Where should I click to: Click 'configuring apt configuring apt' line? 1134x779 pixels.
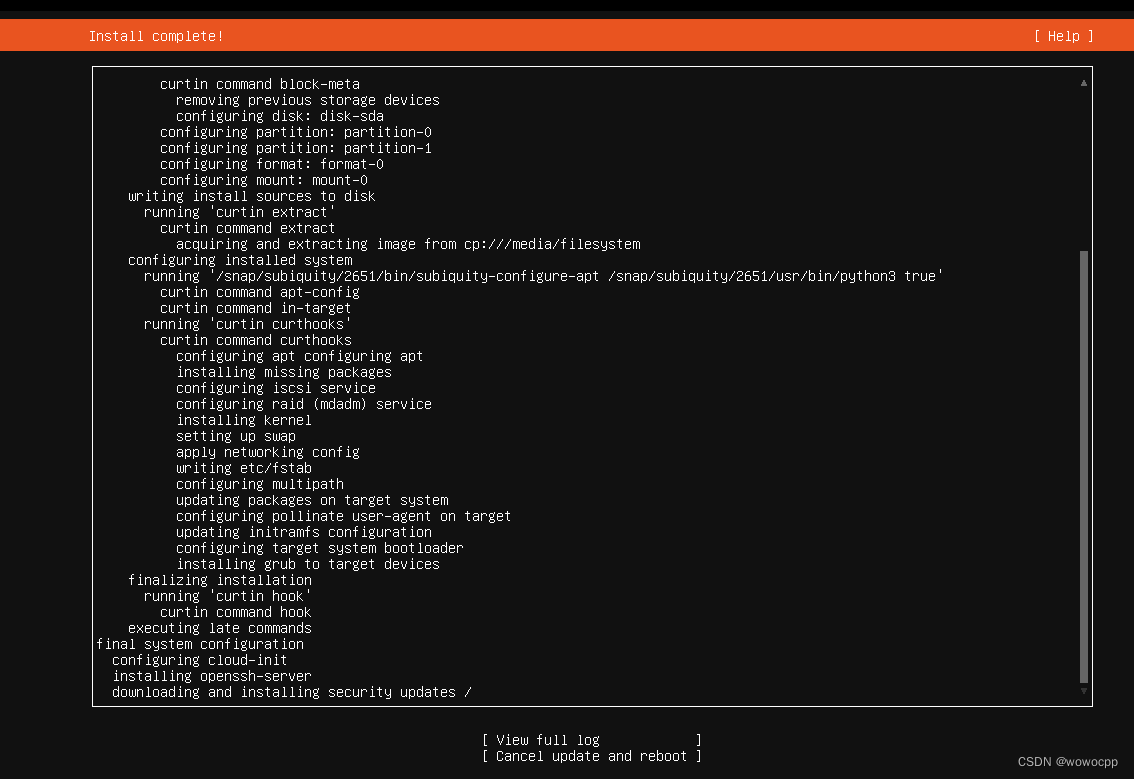point(299,356)
